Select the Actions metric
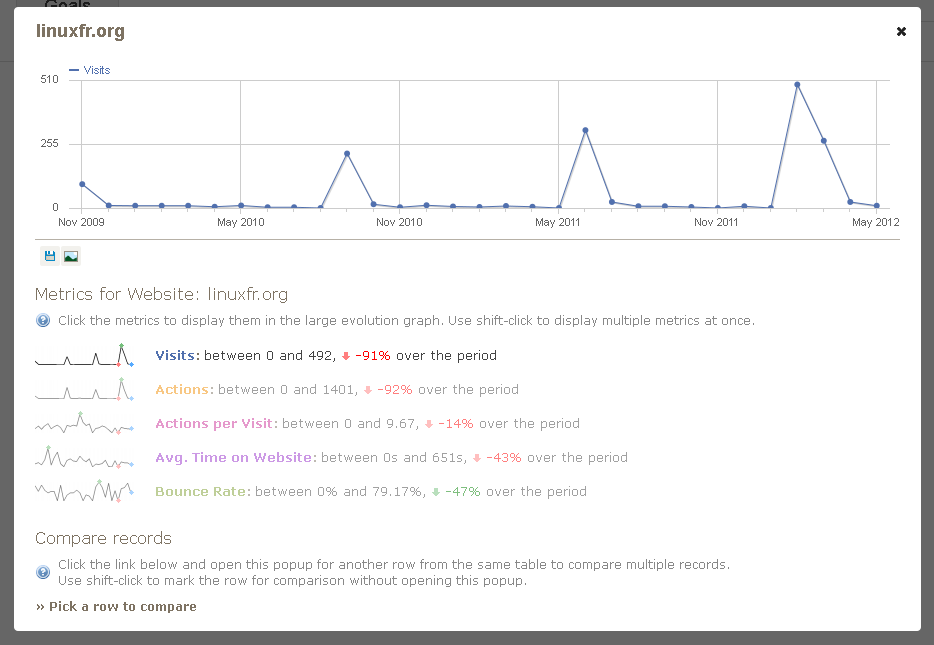 coord(182,390)
